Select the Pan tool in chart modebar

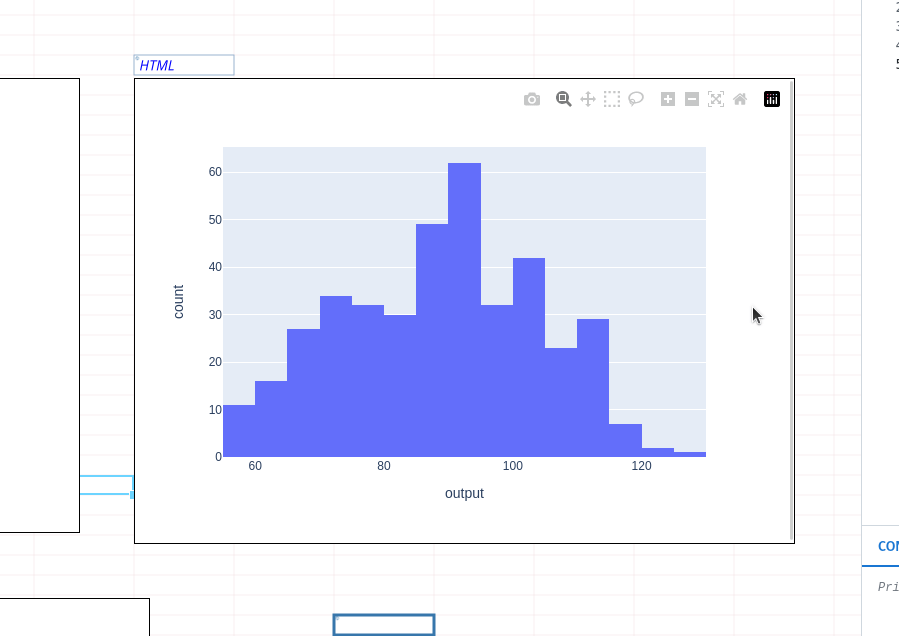click(588, 99)
